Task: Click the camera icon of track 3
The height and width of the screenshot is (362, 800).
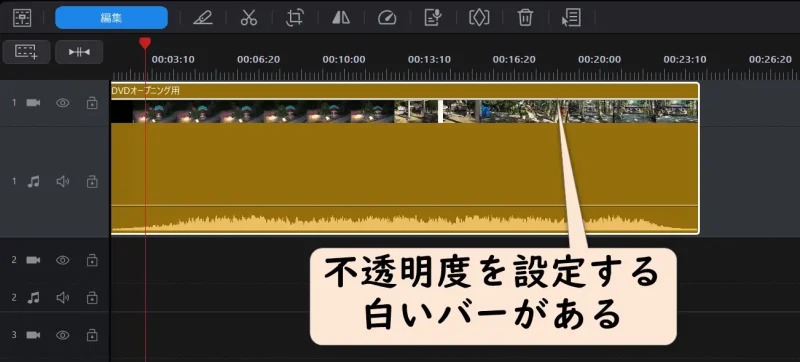Action: [33, 335]
